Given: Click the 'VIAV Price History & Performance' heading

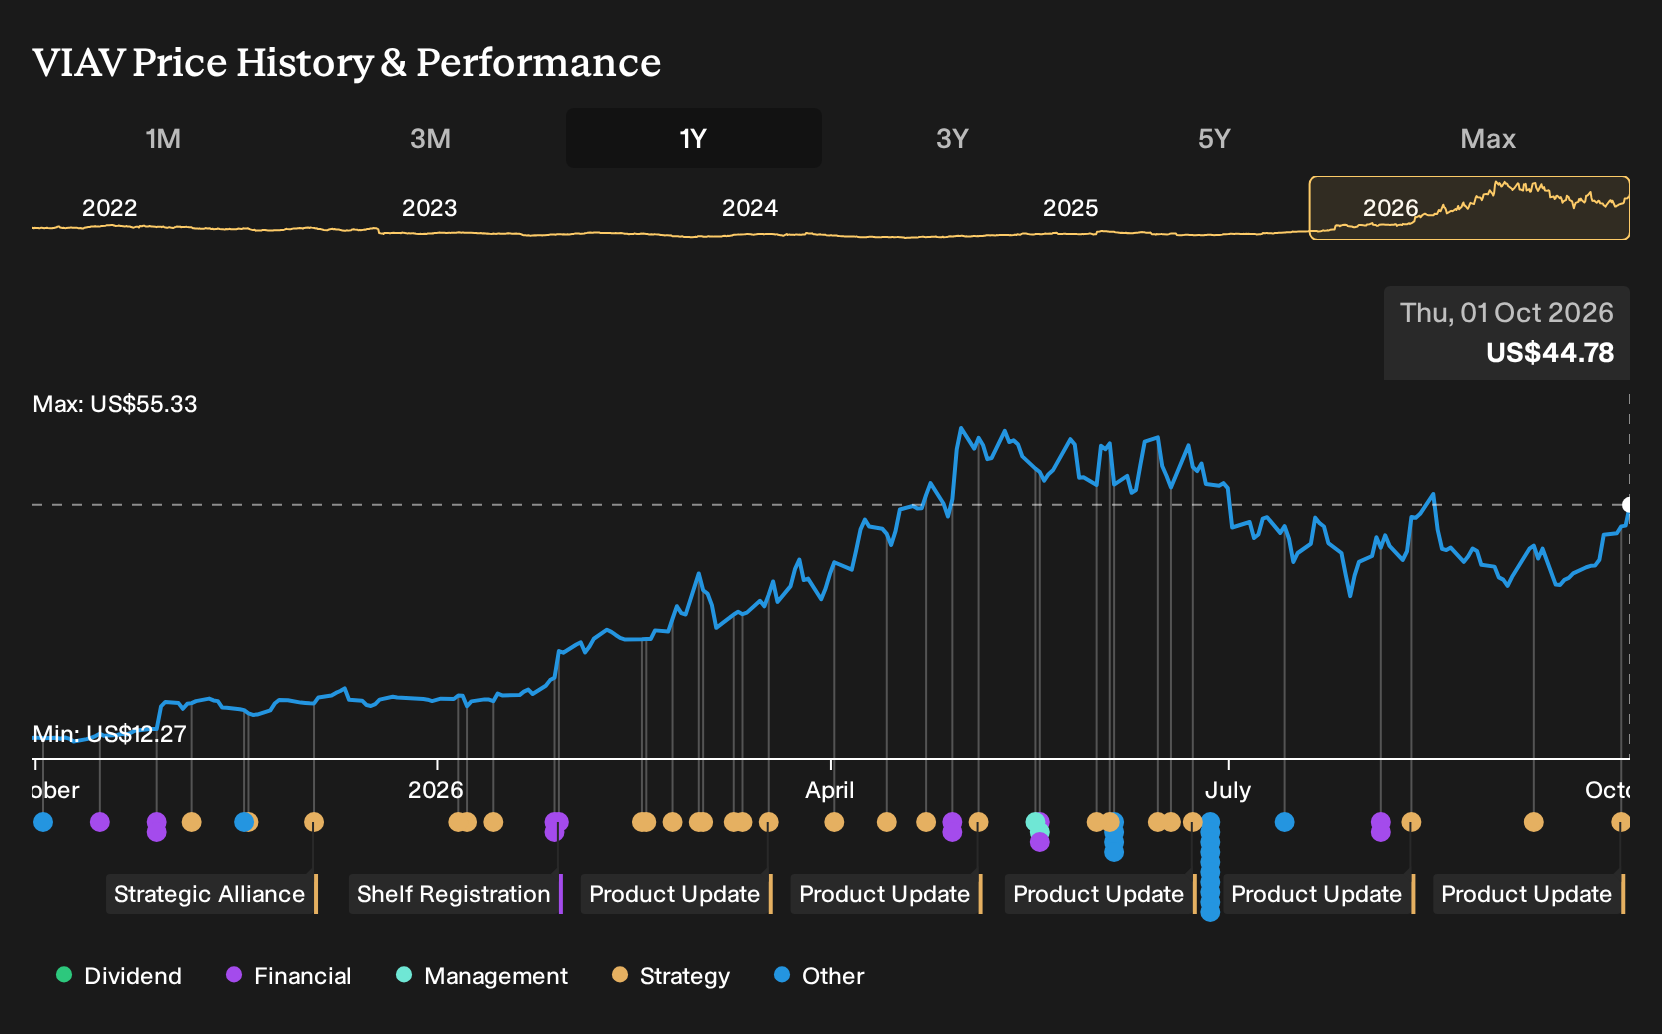Looking at the screenshot, I should tap(346, 62).
